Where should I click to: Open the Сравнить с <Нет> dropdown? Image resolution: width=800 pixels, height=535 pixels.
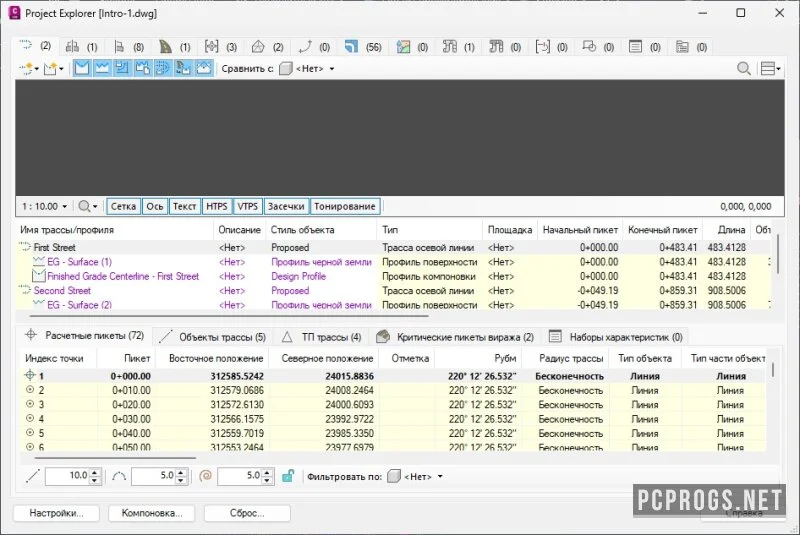308,68
